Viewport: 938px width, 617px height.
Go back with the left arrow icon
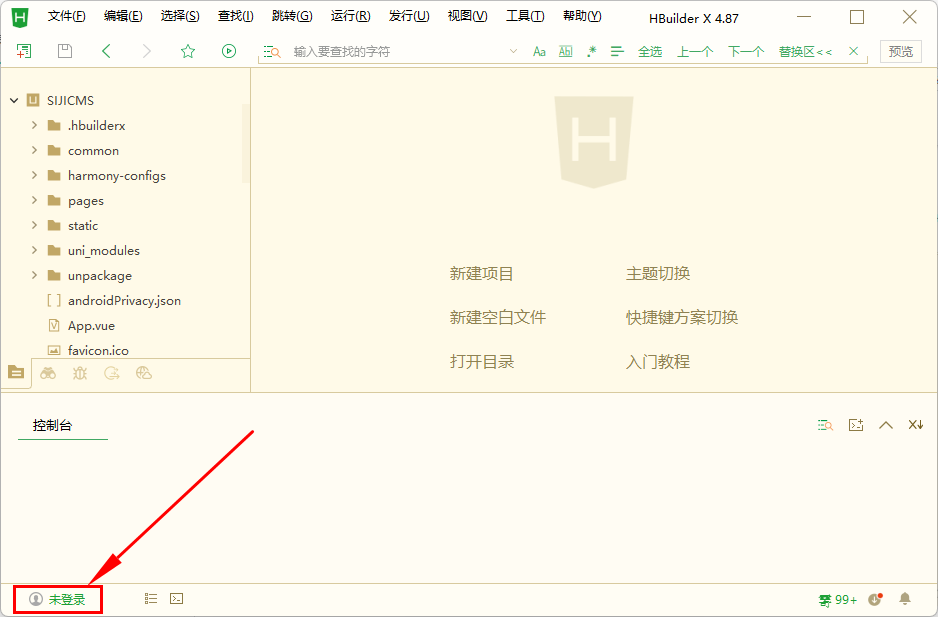106,51
